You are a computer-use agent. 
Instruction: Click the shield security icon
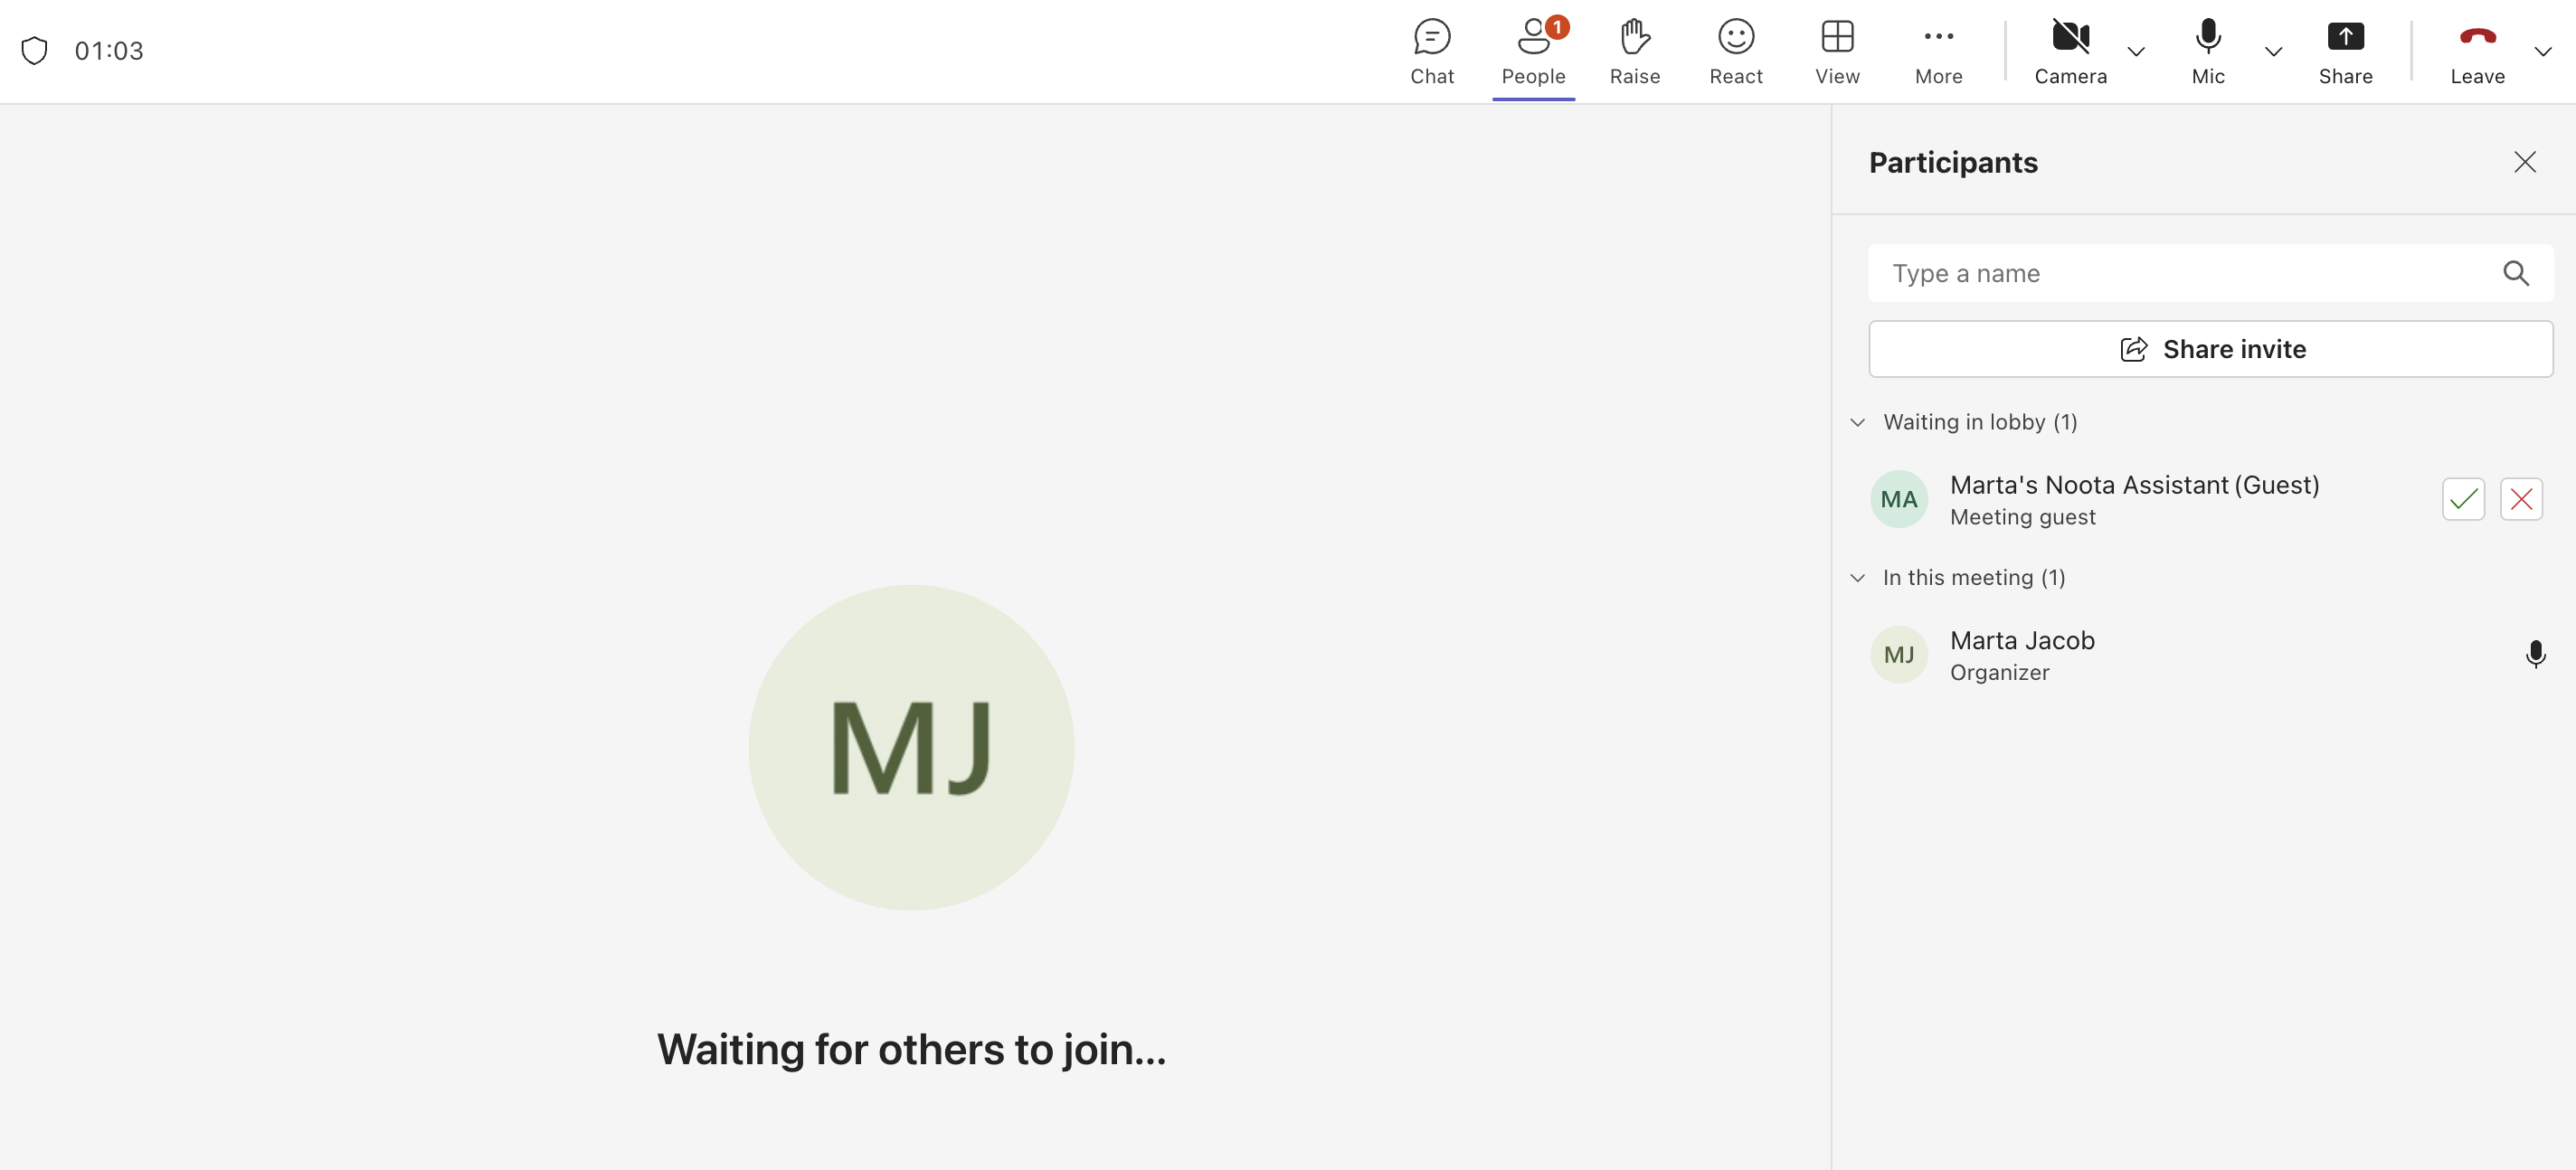point(35,51)
